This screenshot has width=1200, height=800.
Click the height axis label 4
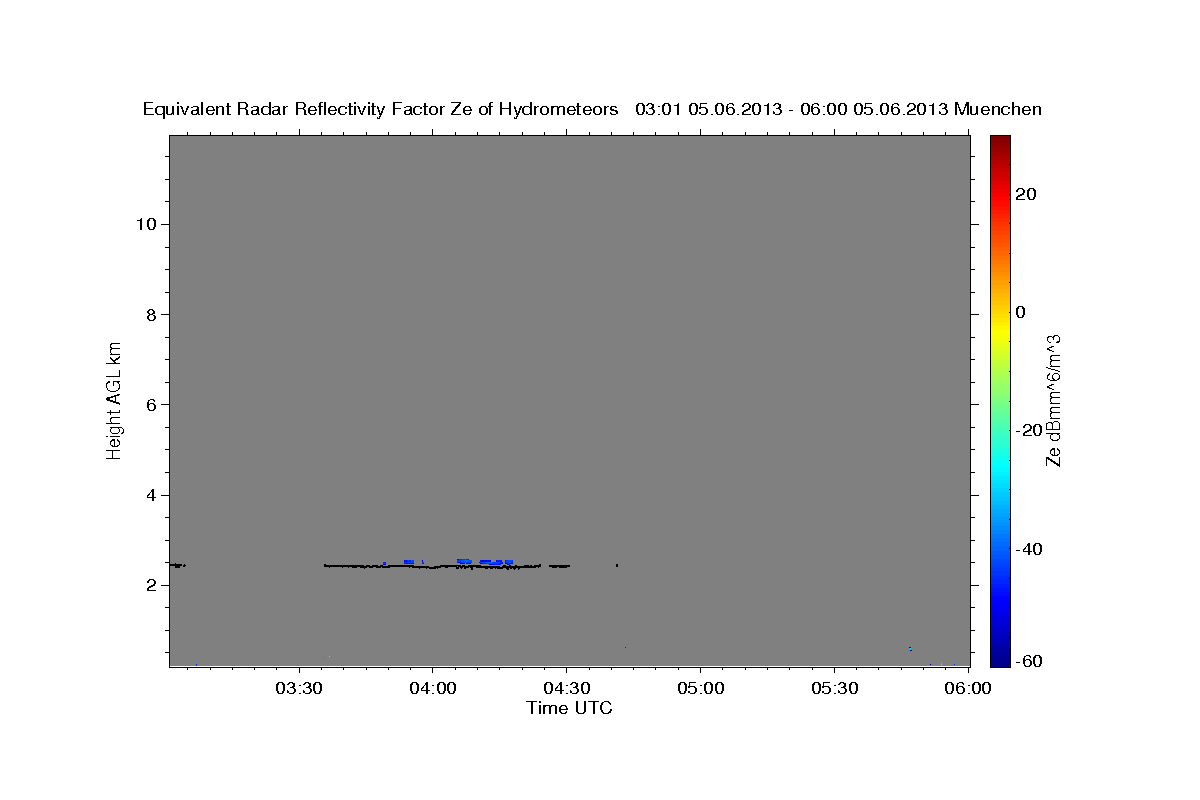149,496
